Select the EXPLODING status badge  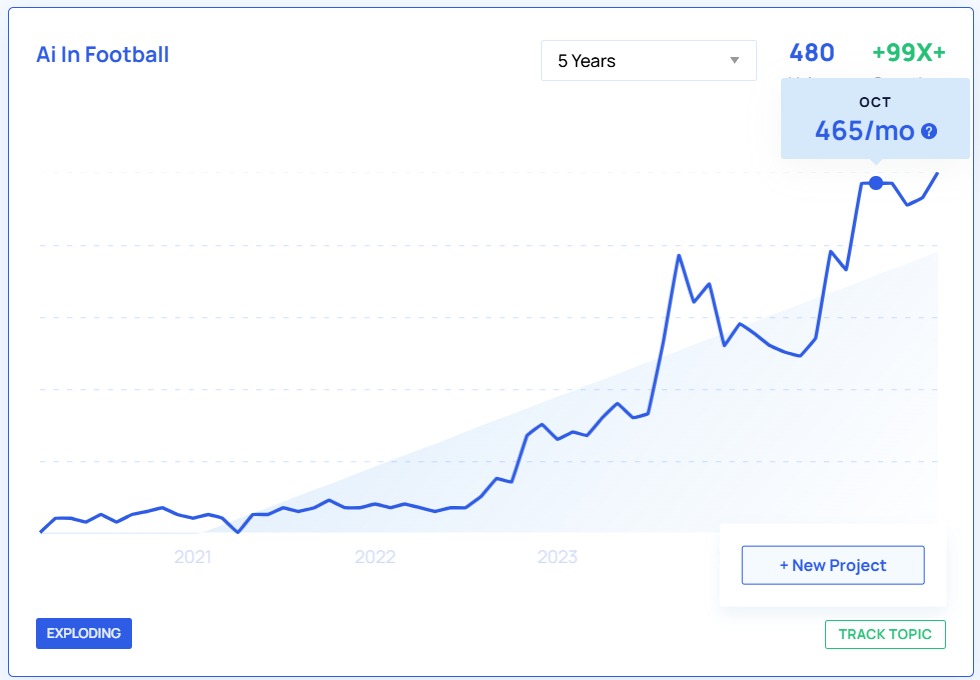84,633
